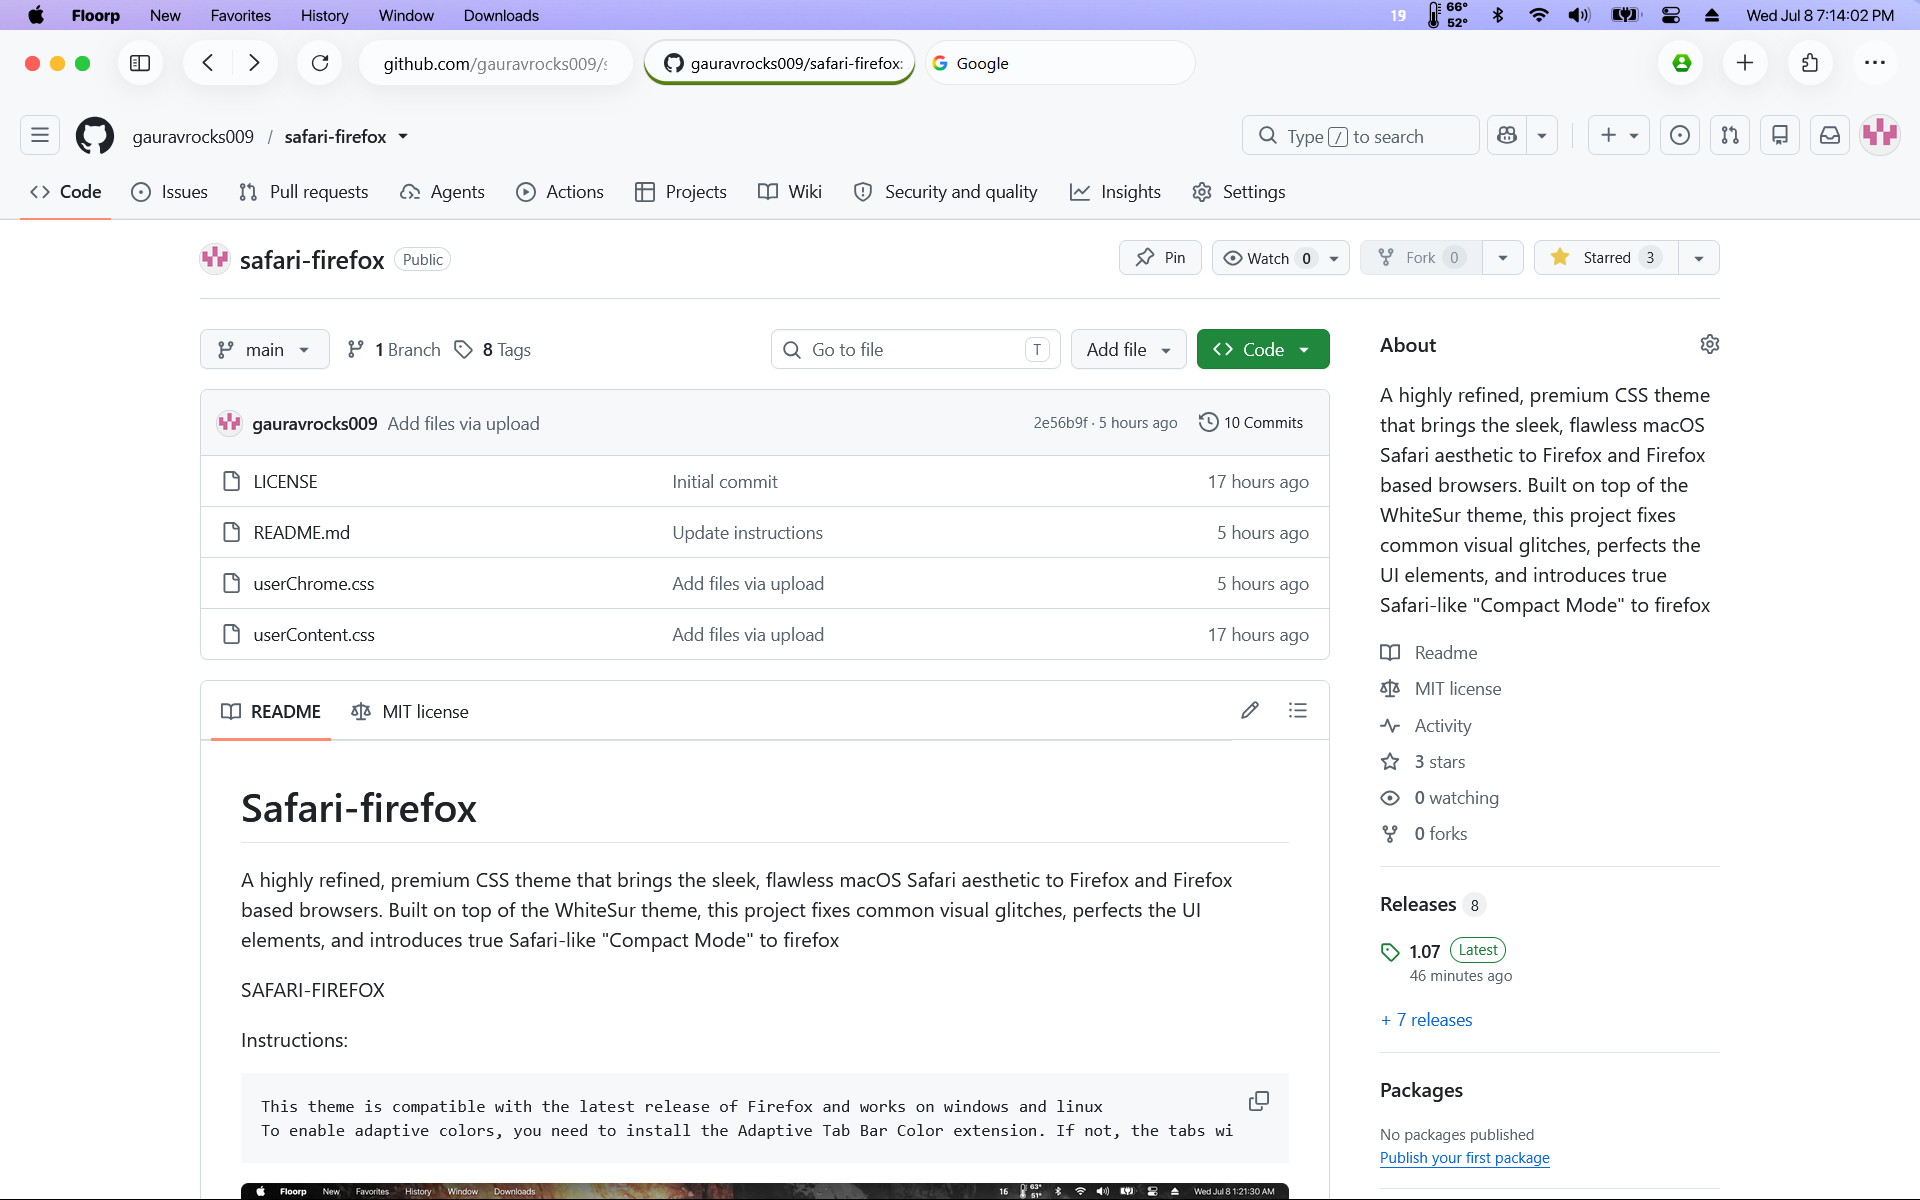This screenshot has height=1200, width=1920.
Task: Toggle the Starred button for this repo
Action: pos(1606,257)
